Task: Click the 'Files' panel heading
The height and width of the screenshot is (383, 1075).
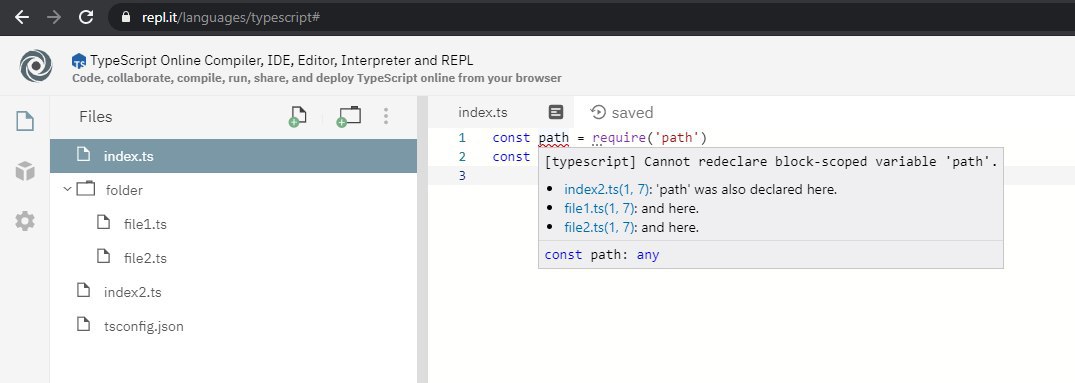Action: pyautogui.click(x=95, y=116)
